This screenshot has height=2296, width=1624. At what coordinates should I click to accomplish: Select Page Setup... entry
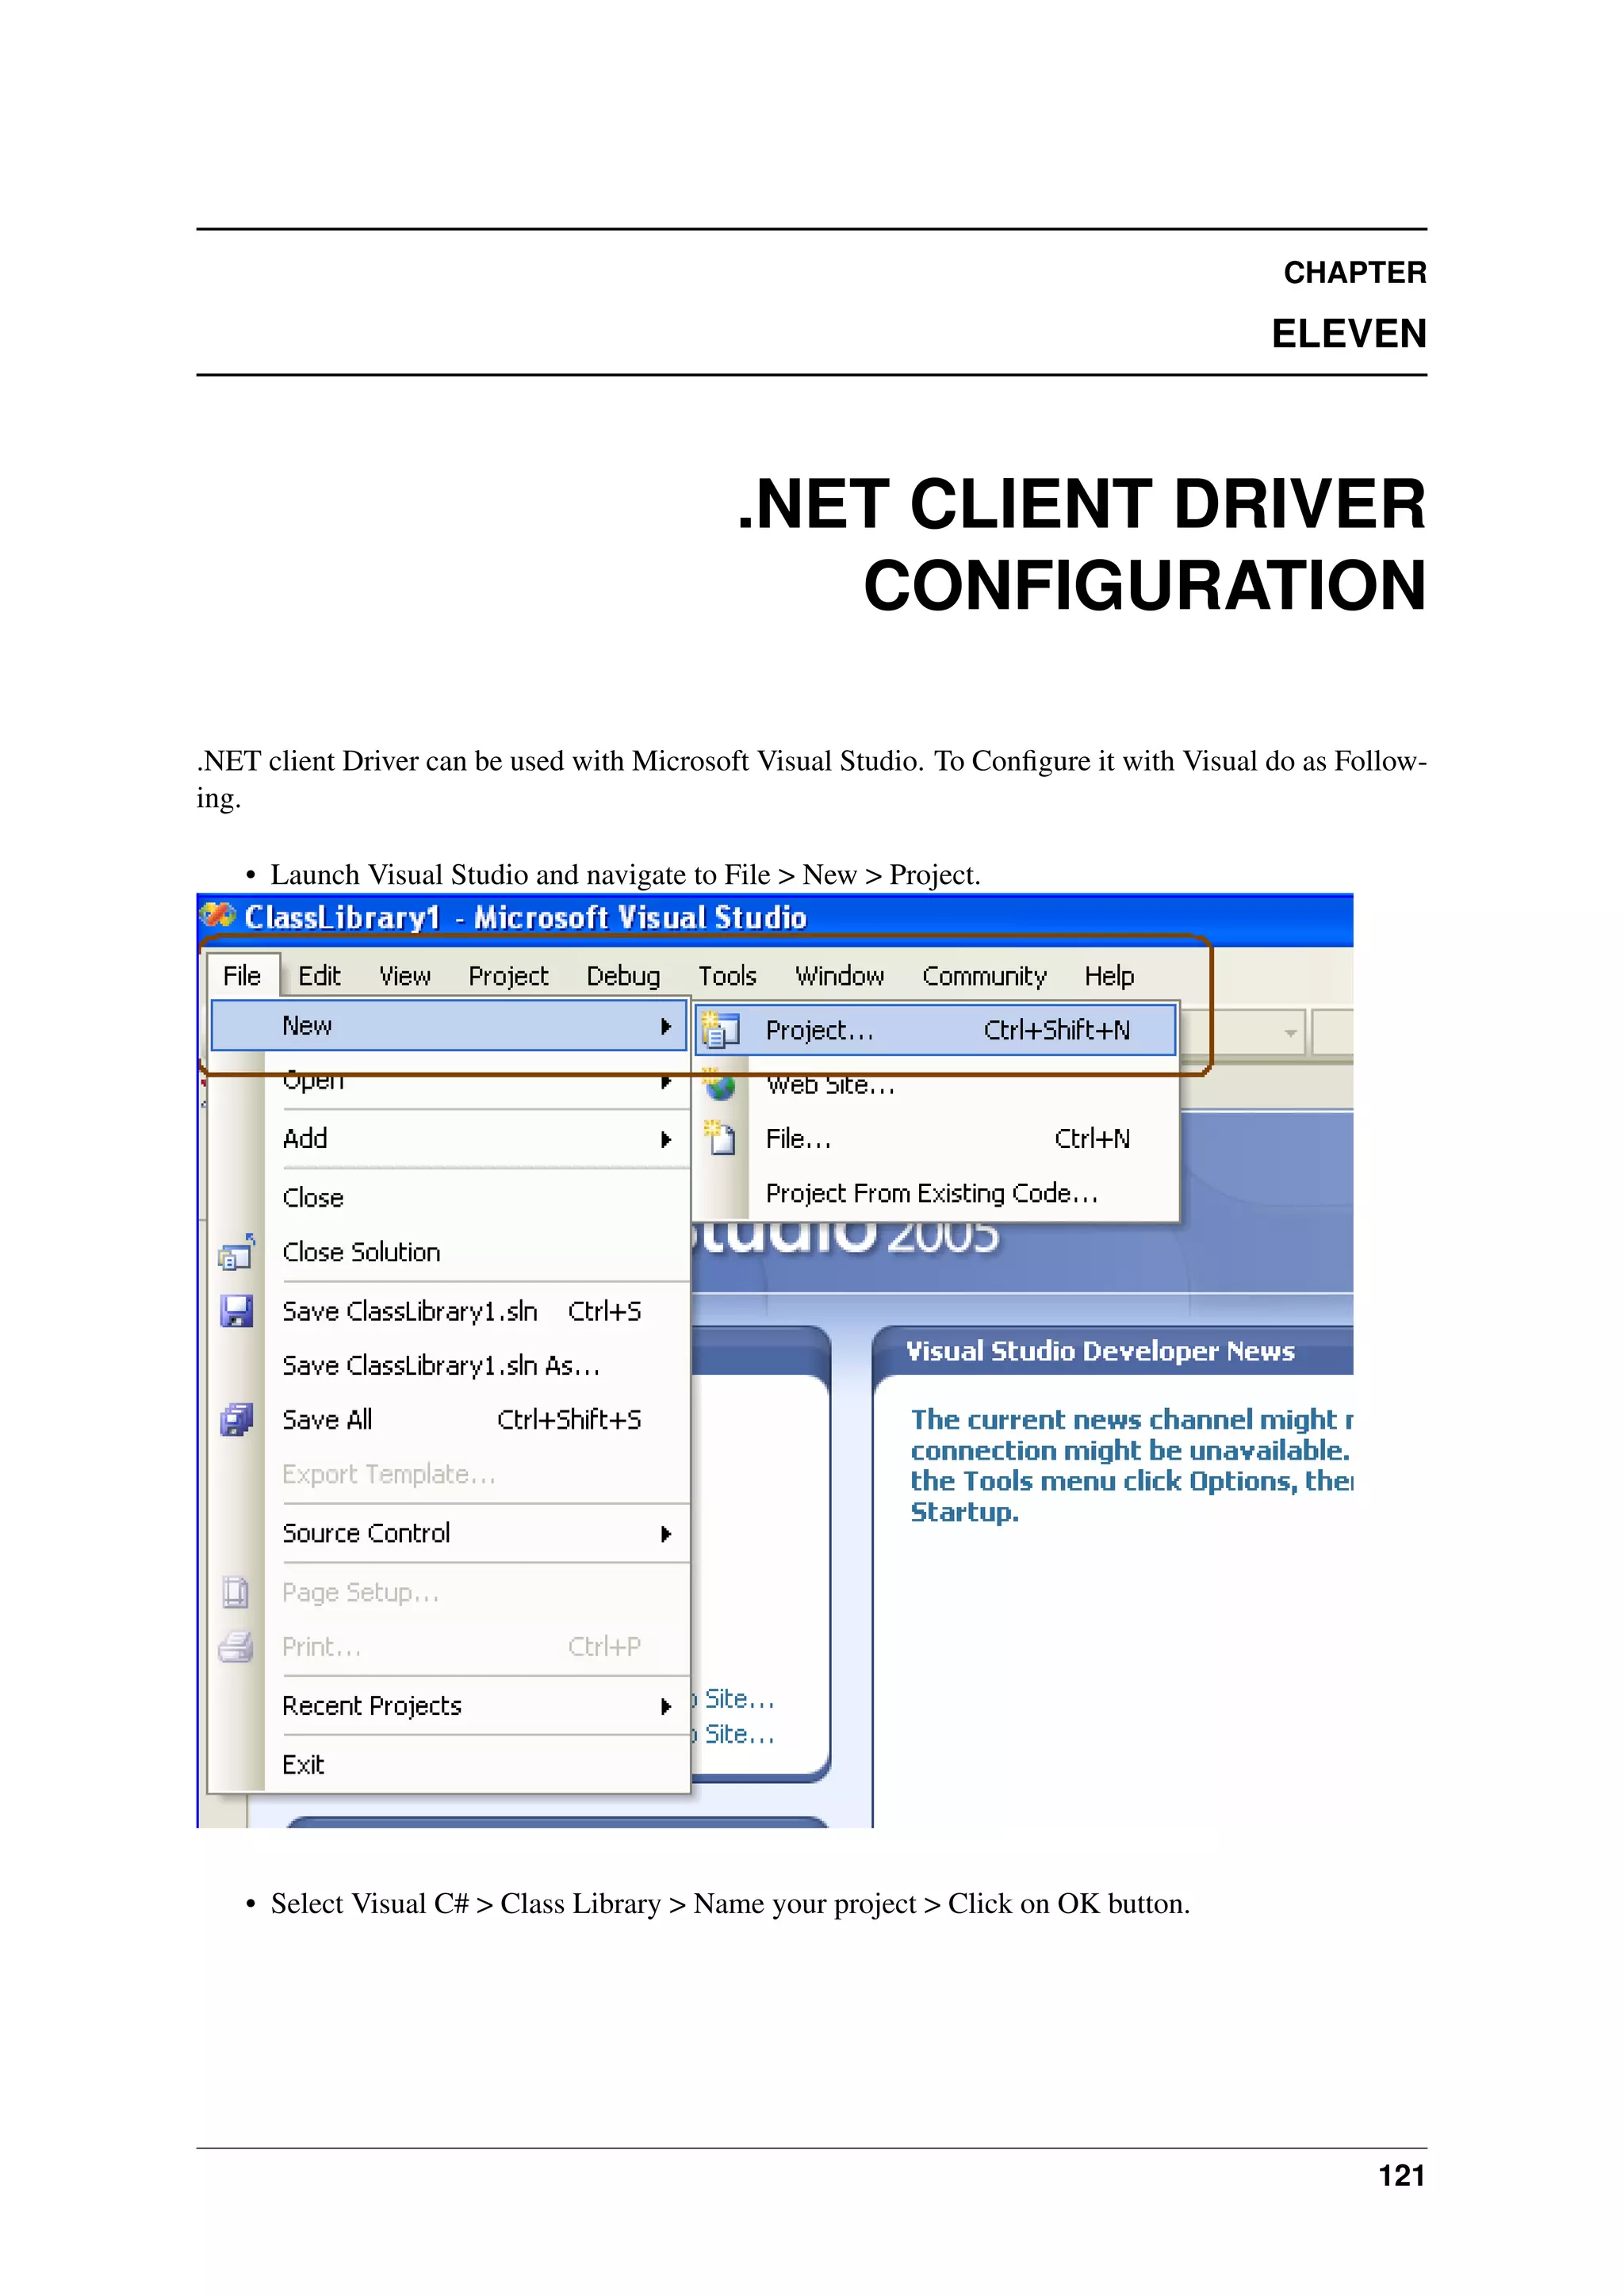(x=449, y=1592)
